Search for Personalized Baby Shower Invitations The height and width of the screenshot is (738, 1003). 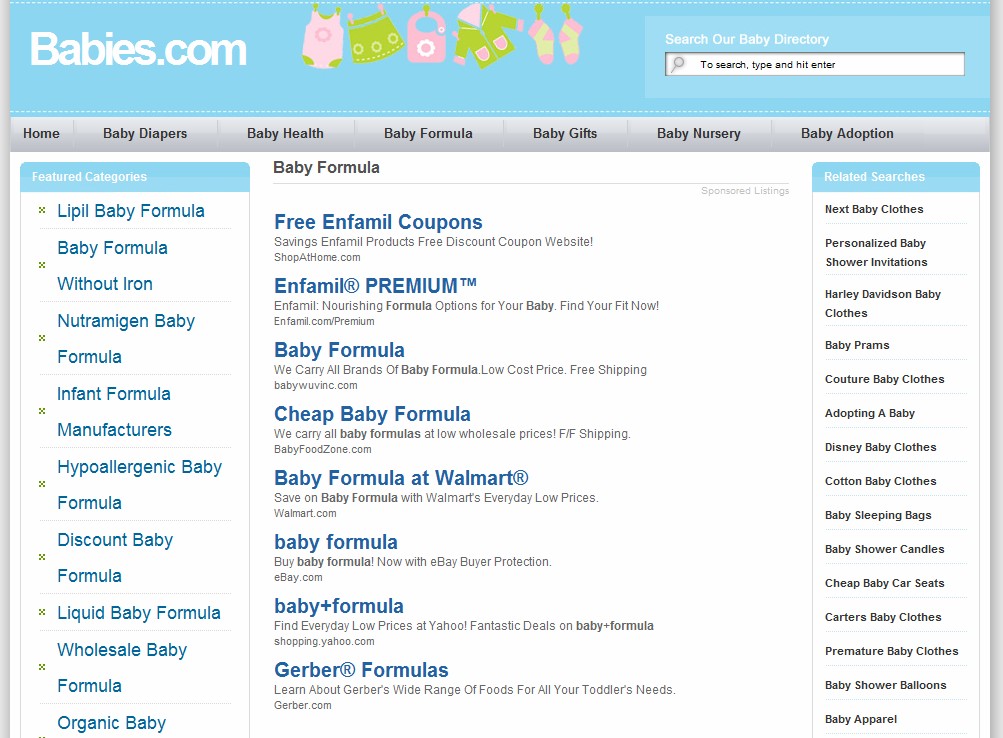pyautogui.click(x=876, y=253)
